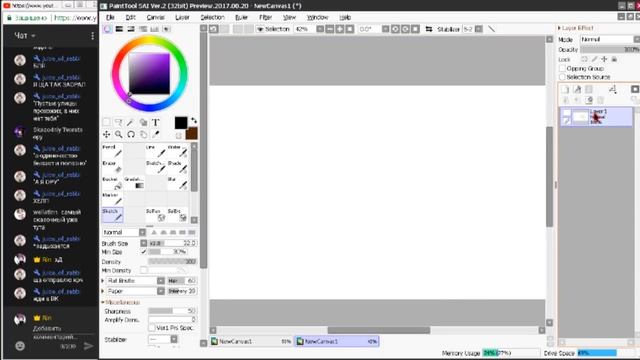Open the chat emoji picker
The image size is (640, 360).
coord(20,346)
